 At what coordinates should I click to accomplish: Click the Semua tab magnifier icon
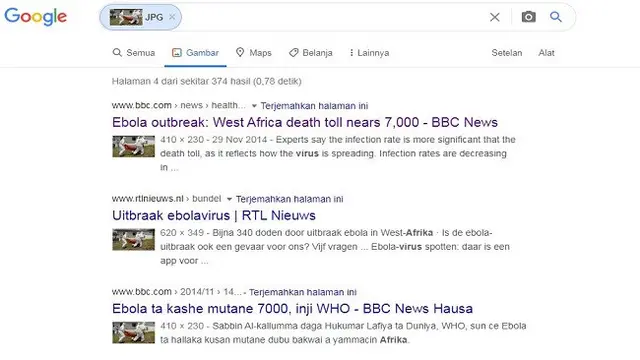pyautogui.click(x=117, y=52)
